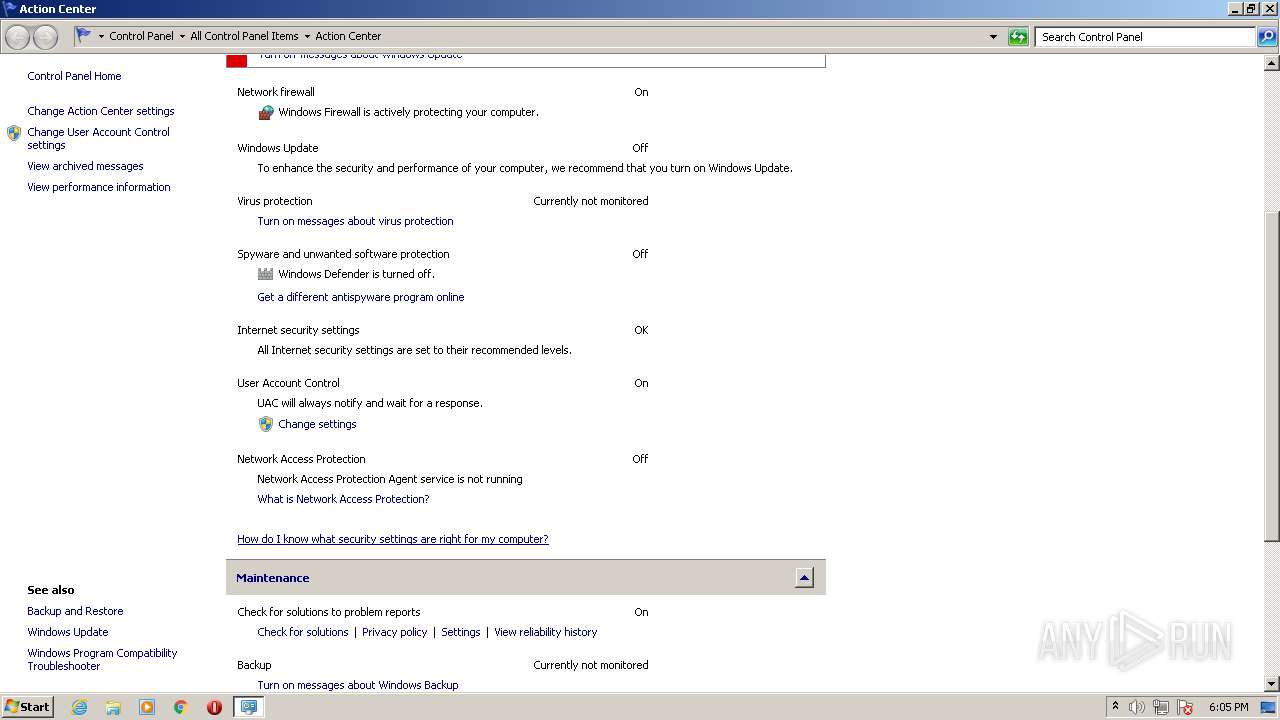The width and height of the screenshot is (1280, 720).
Task: Click the volume speaker tray icon
Action: [x=1137, y=707]
